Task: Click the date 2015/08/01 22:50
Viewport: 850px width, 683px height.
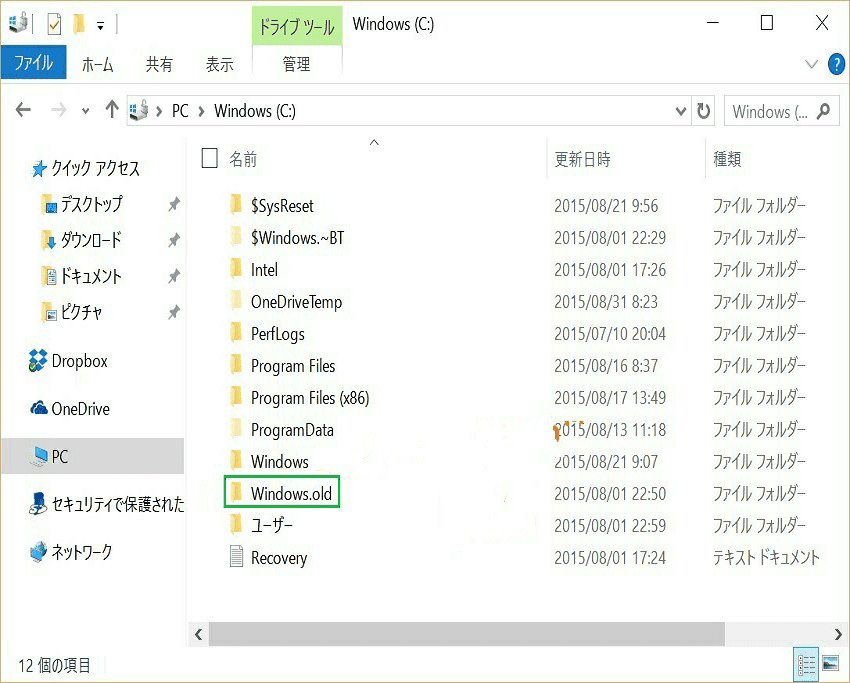Action: pyautogui.click(x=610, y=494)
